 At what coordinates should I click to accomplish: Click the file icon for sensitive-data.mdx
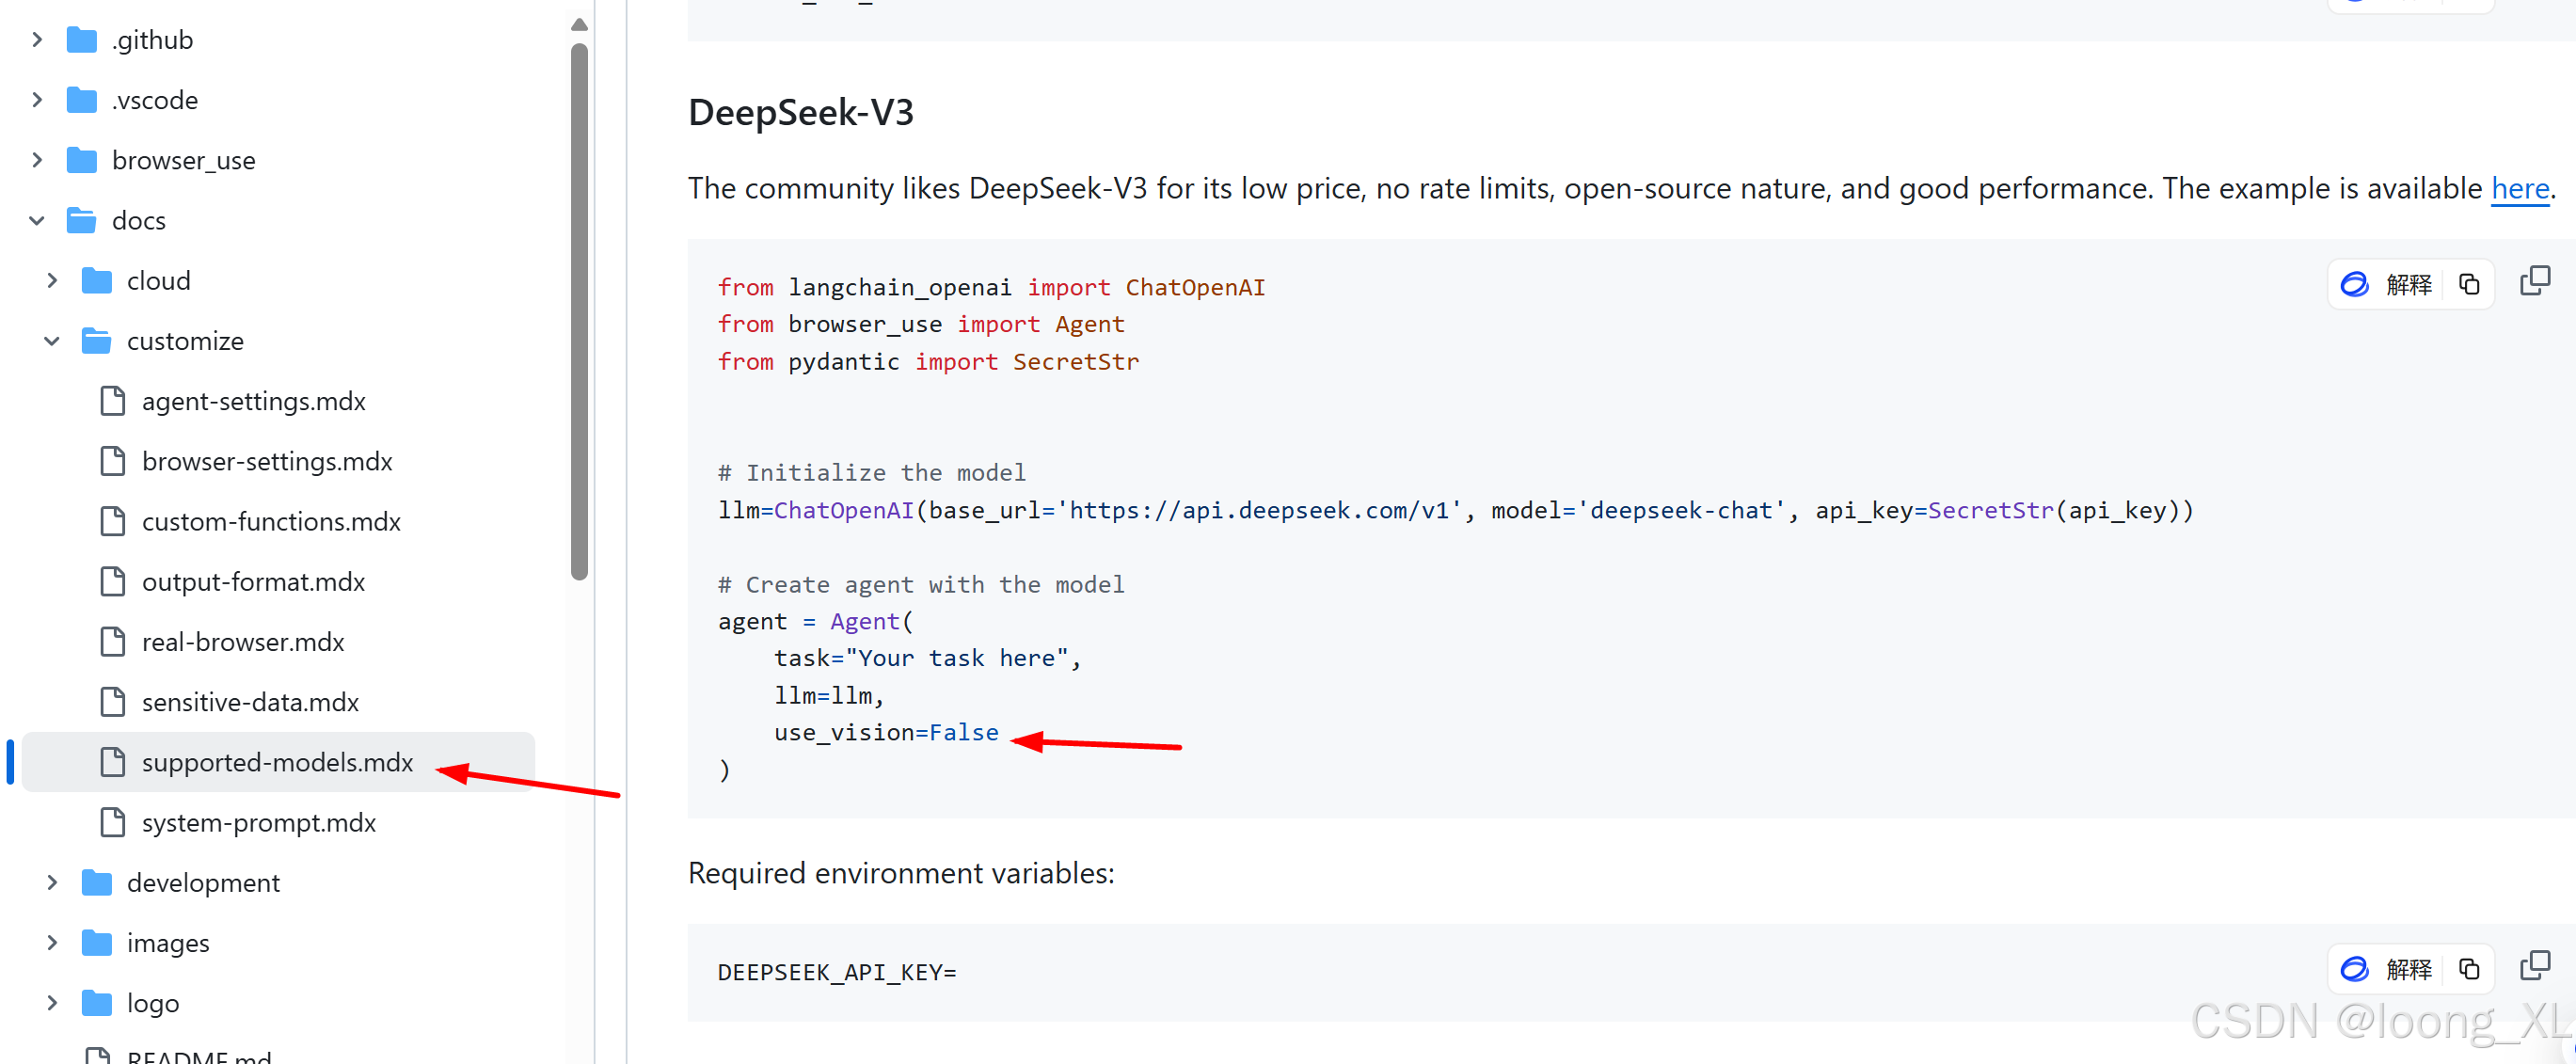[113, 702]
